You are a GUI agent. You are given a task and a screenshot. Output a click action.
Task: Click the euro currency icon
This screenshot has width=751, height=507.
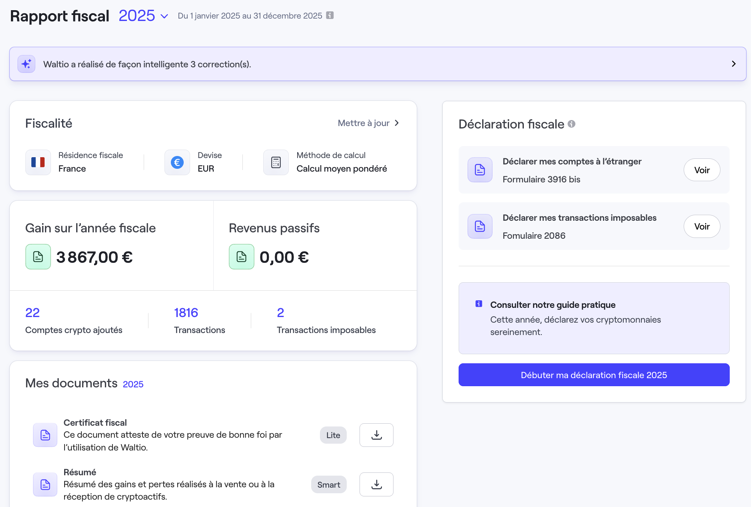click(x=177, y=162)
